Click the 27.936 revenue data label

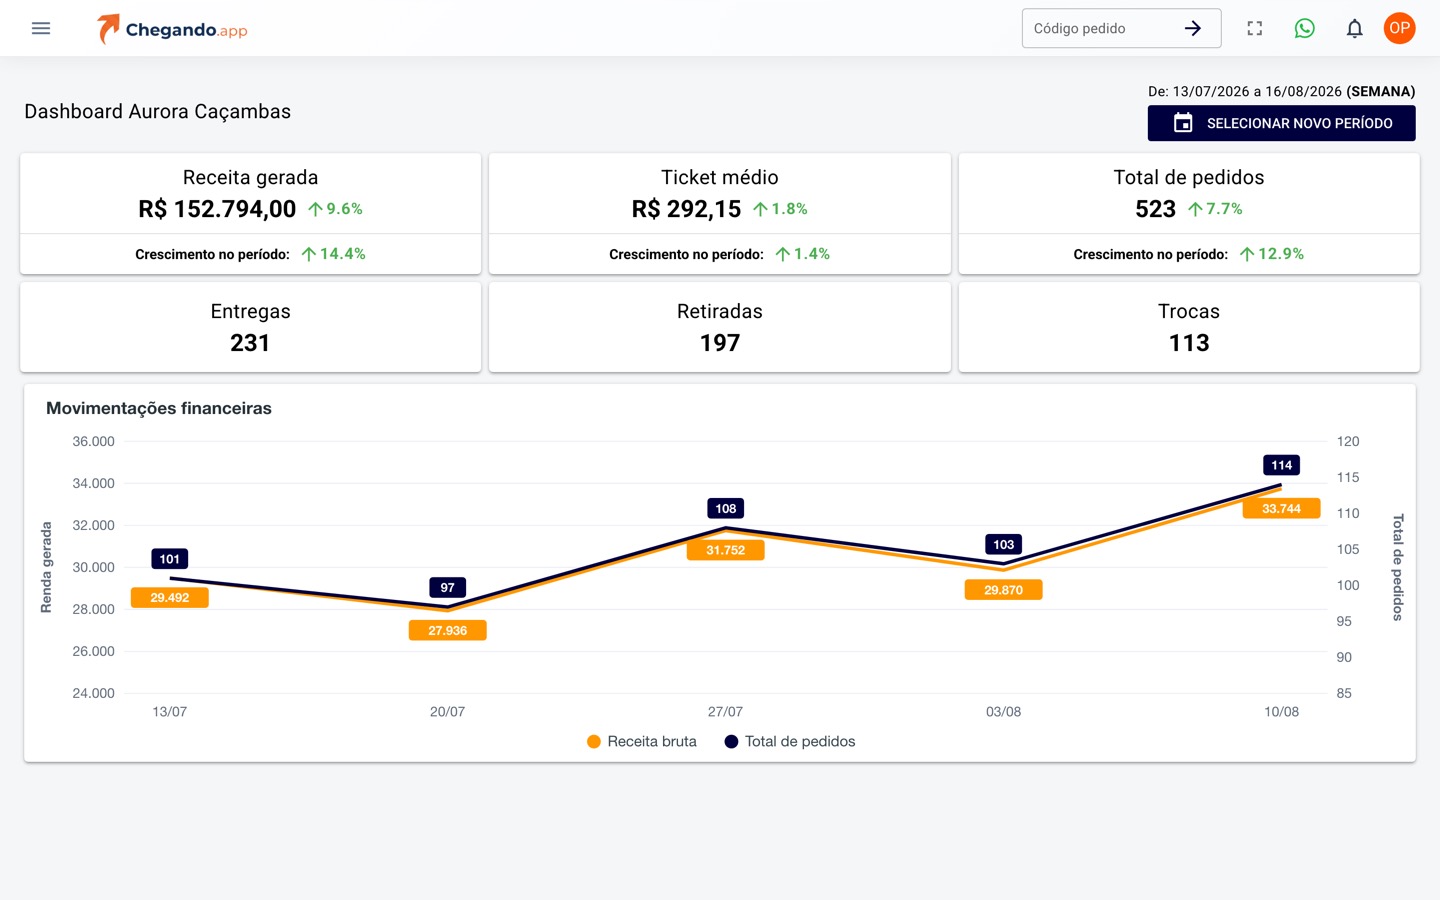click(448, 631)
